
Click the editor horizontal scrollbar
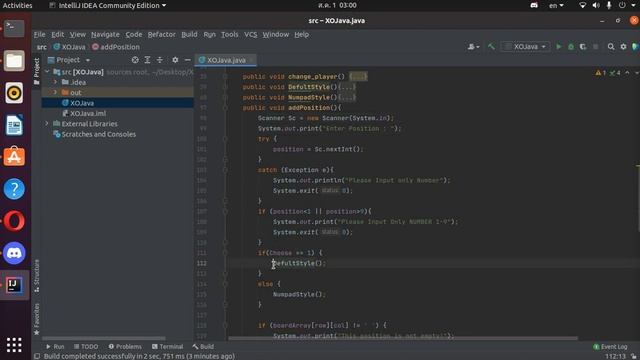coord(403,338)
